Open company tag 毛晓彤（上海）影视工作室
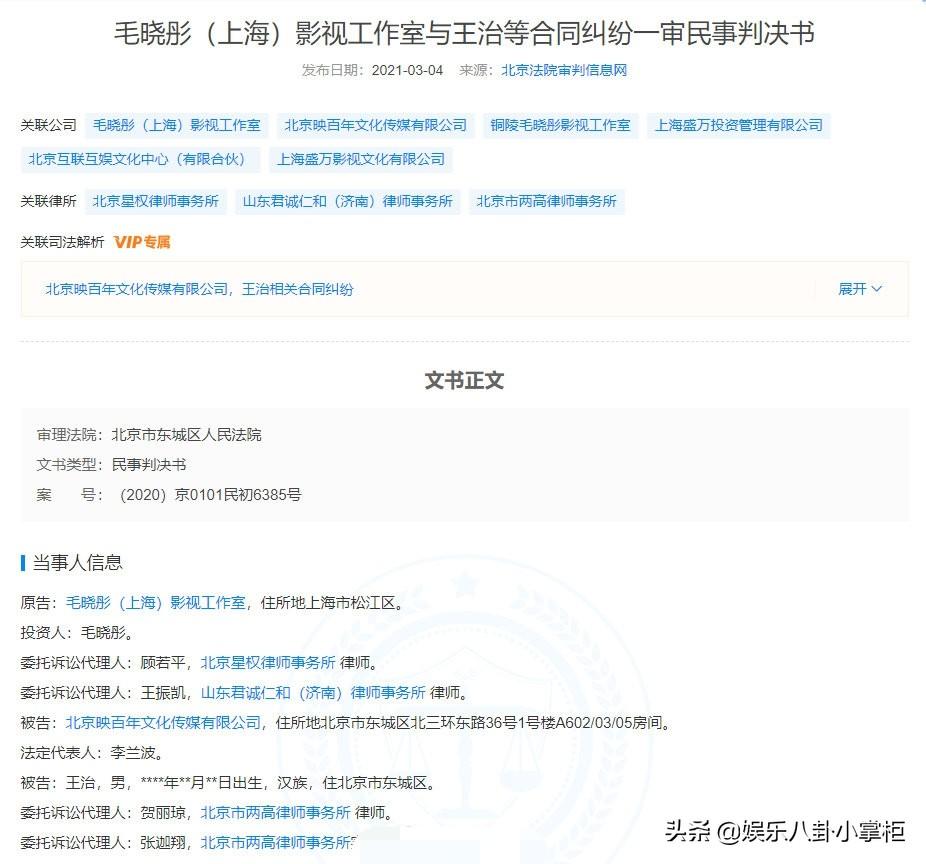The width and height of the screenshot is (926, 864). click(177, 125)
